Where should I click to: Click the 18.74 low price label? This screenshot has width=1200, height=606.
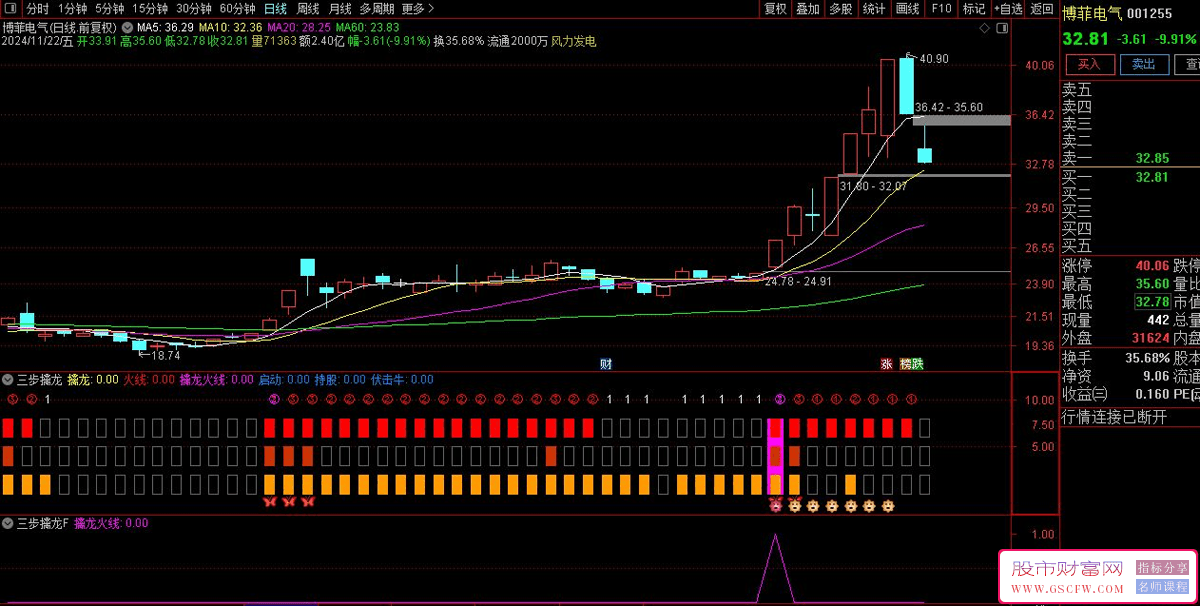(x=166, y=355)
